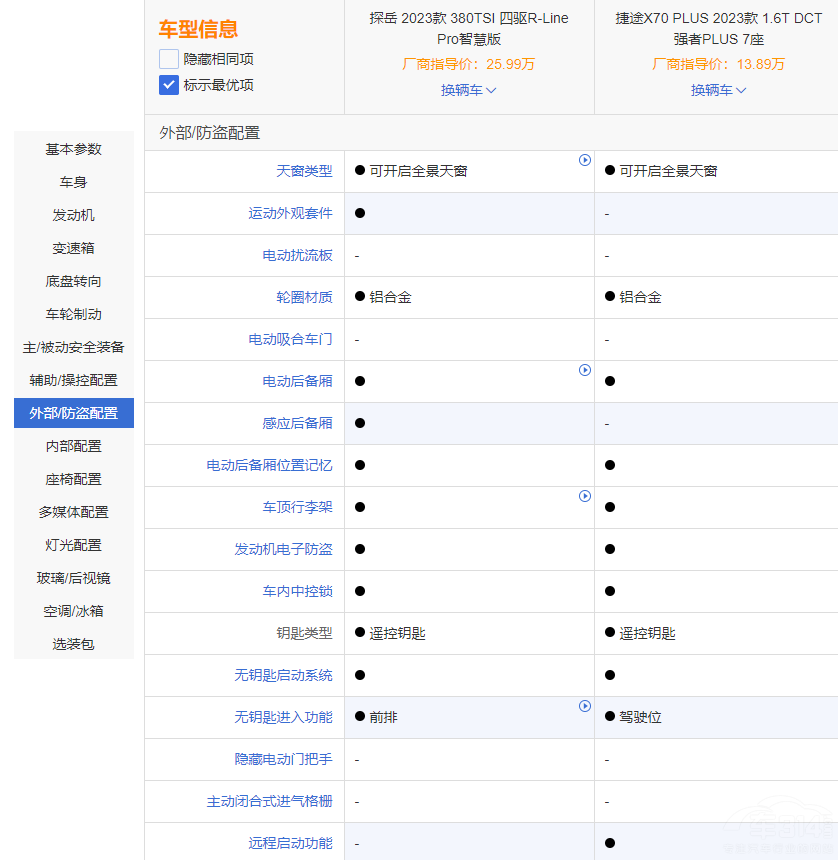Open 电动吸合车门 parameter link

tap(290, 339)
